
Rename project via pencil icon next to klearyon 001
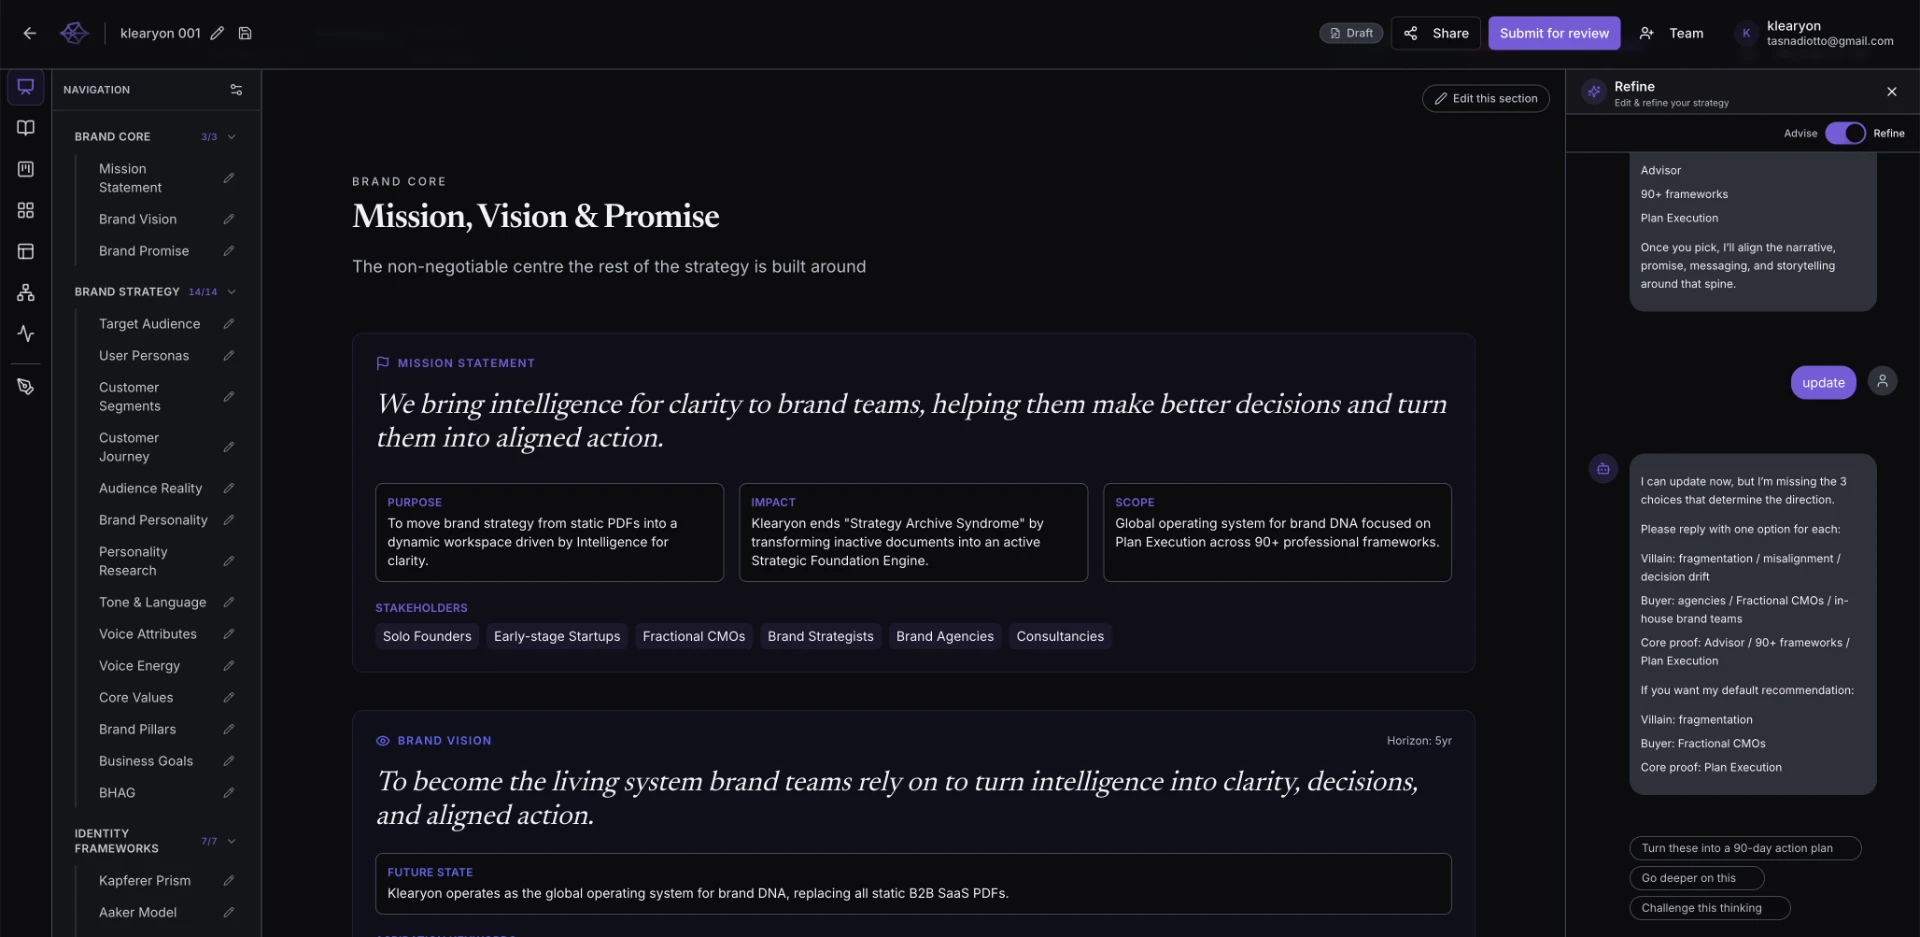tap(217, 33)
